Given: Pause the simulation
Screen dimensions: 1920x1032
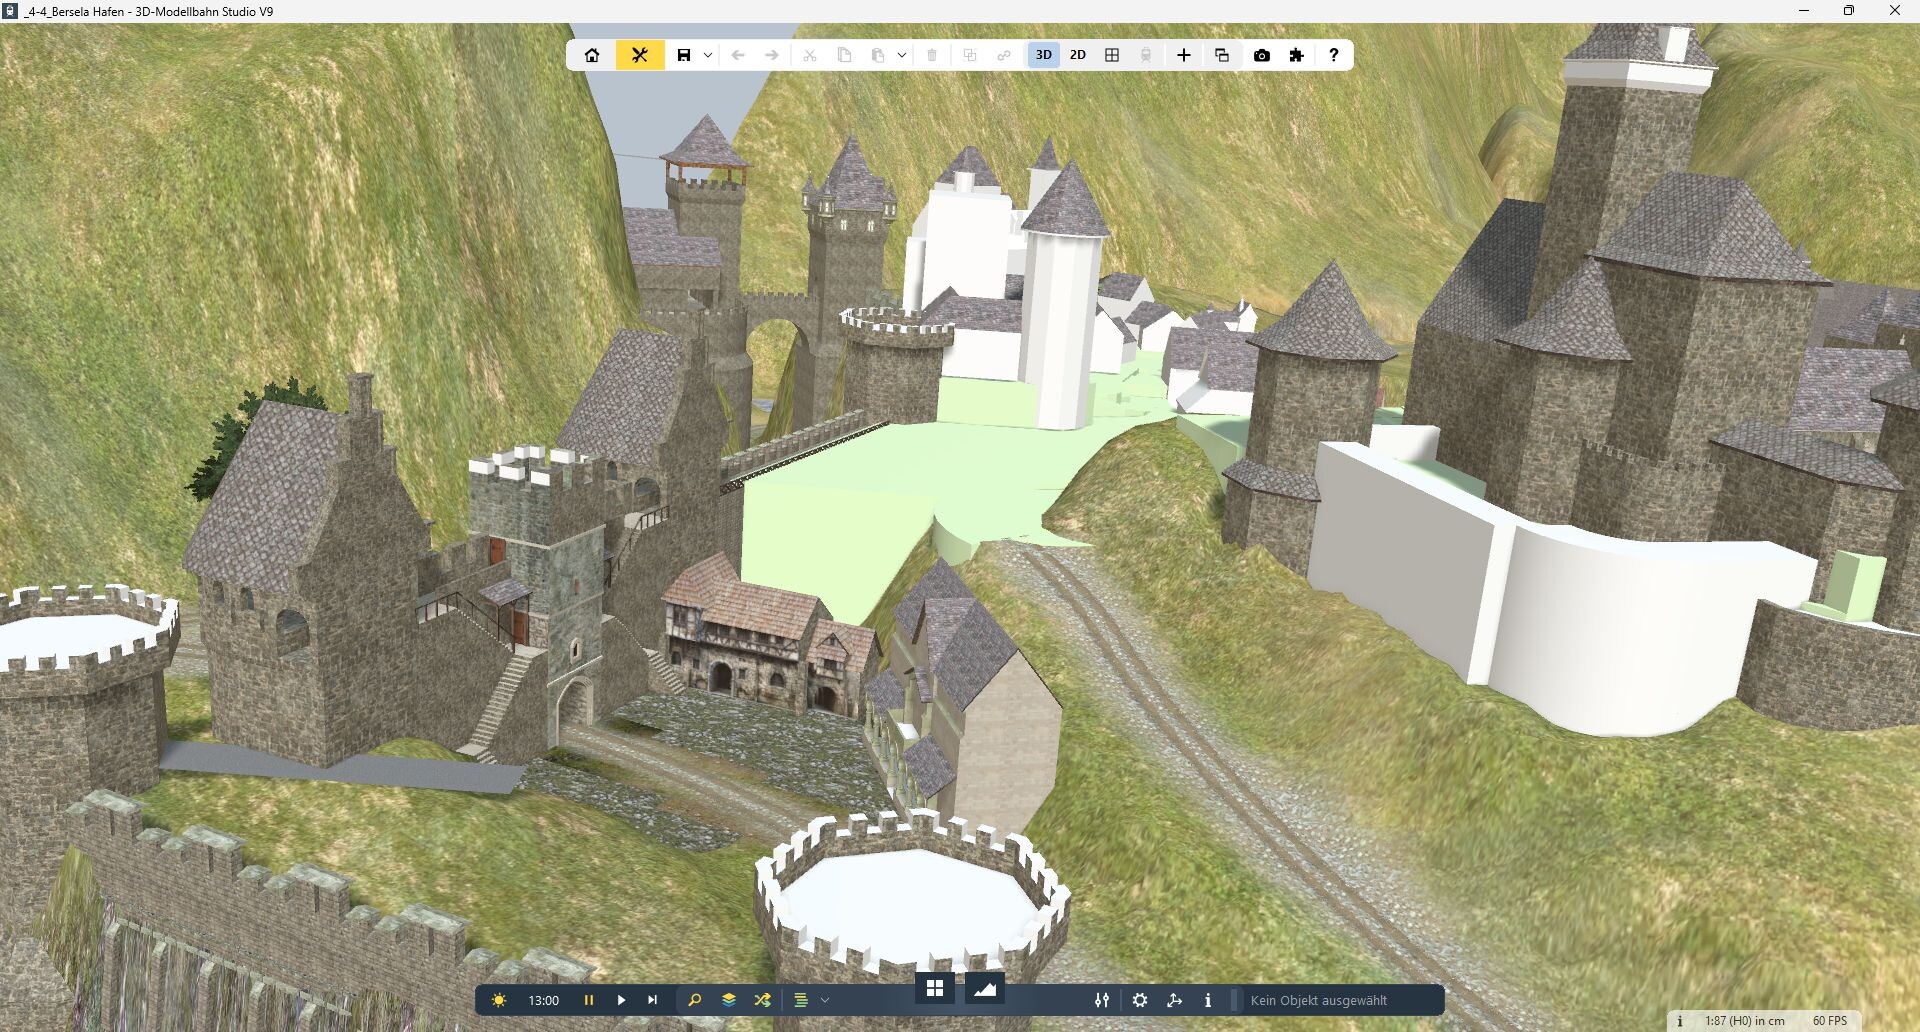Looking at the screenshot, I should coord(589,1000).
